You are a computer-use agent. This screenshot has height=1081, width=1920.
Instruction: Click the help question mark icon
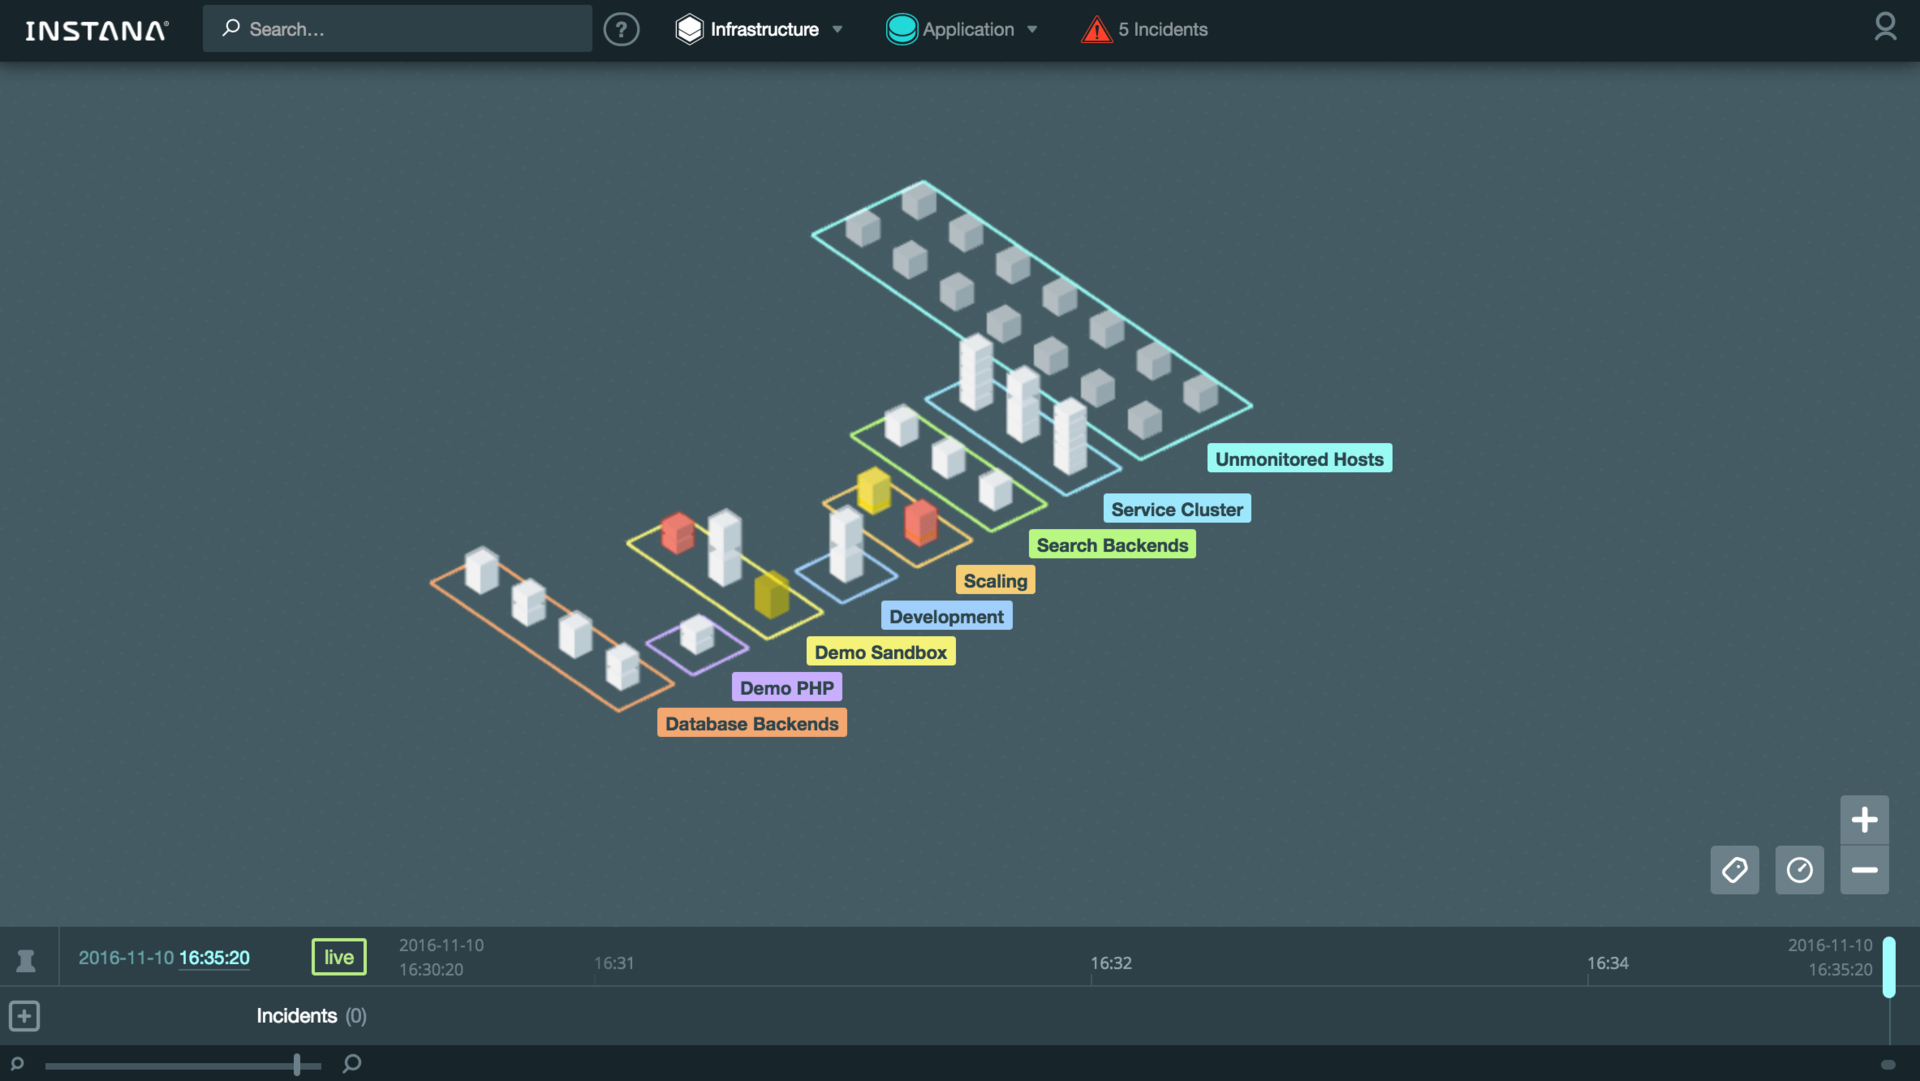click(621, 29)
